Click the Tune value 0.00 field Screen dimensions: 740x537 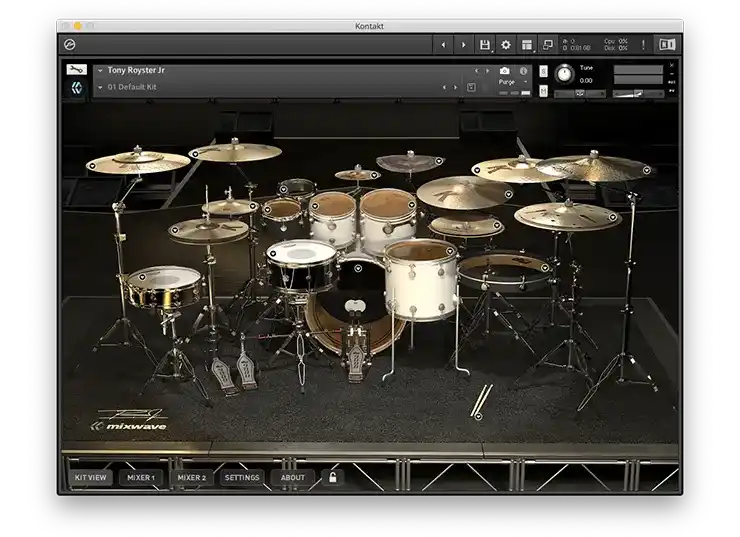click(586, 81)
